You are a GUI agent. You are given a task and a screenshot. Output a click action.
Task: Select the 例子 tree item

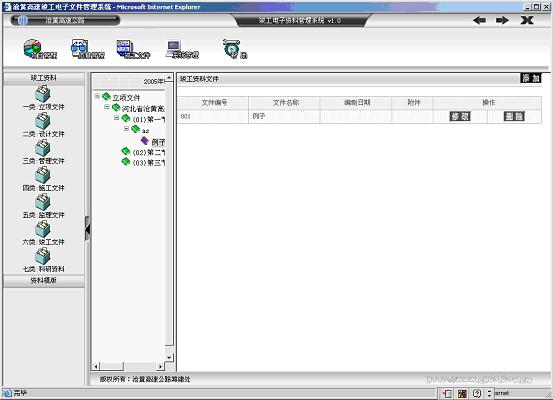158,142
